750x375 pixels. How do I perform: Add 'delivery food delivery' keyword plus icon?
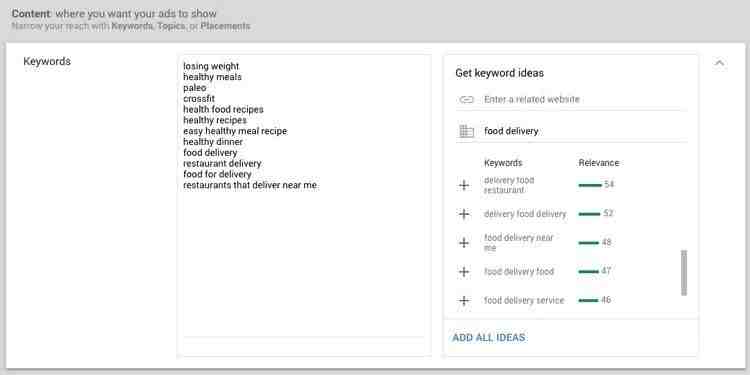pos(463,214)
